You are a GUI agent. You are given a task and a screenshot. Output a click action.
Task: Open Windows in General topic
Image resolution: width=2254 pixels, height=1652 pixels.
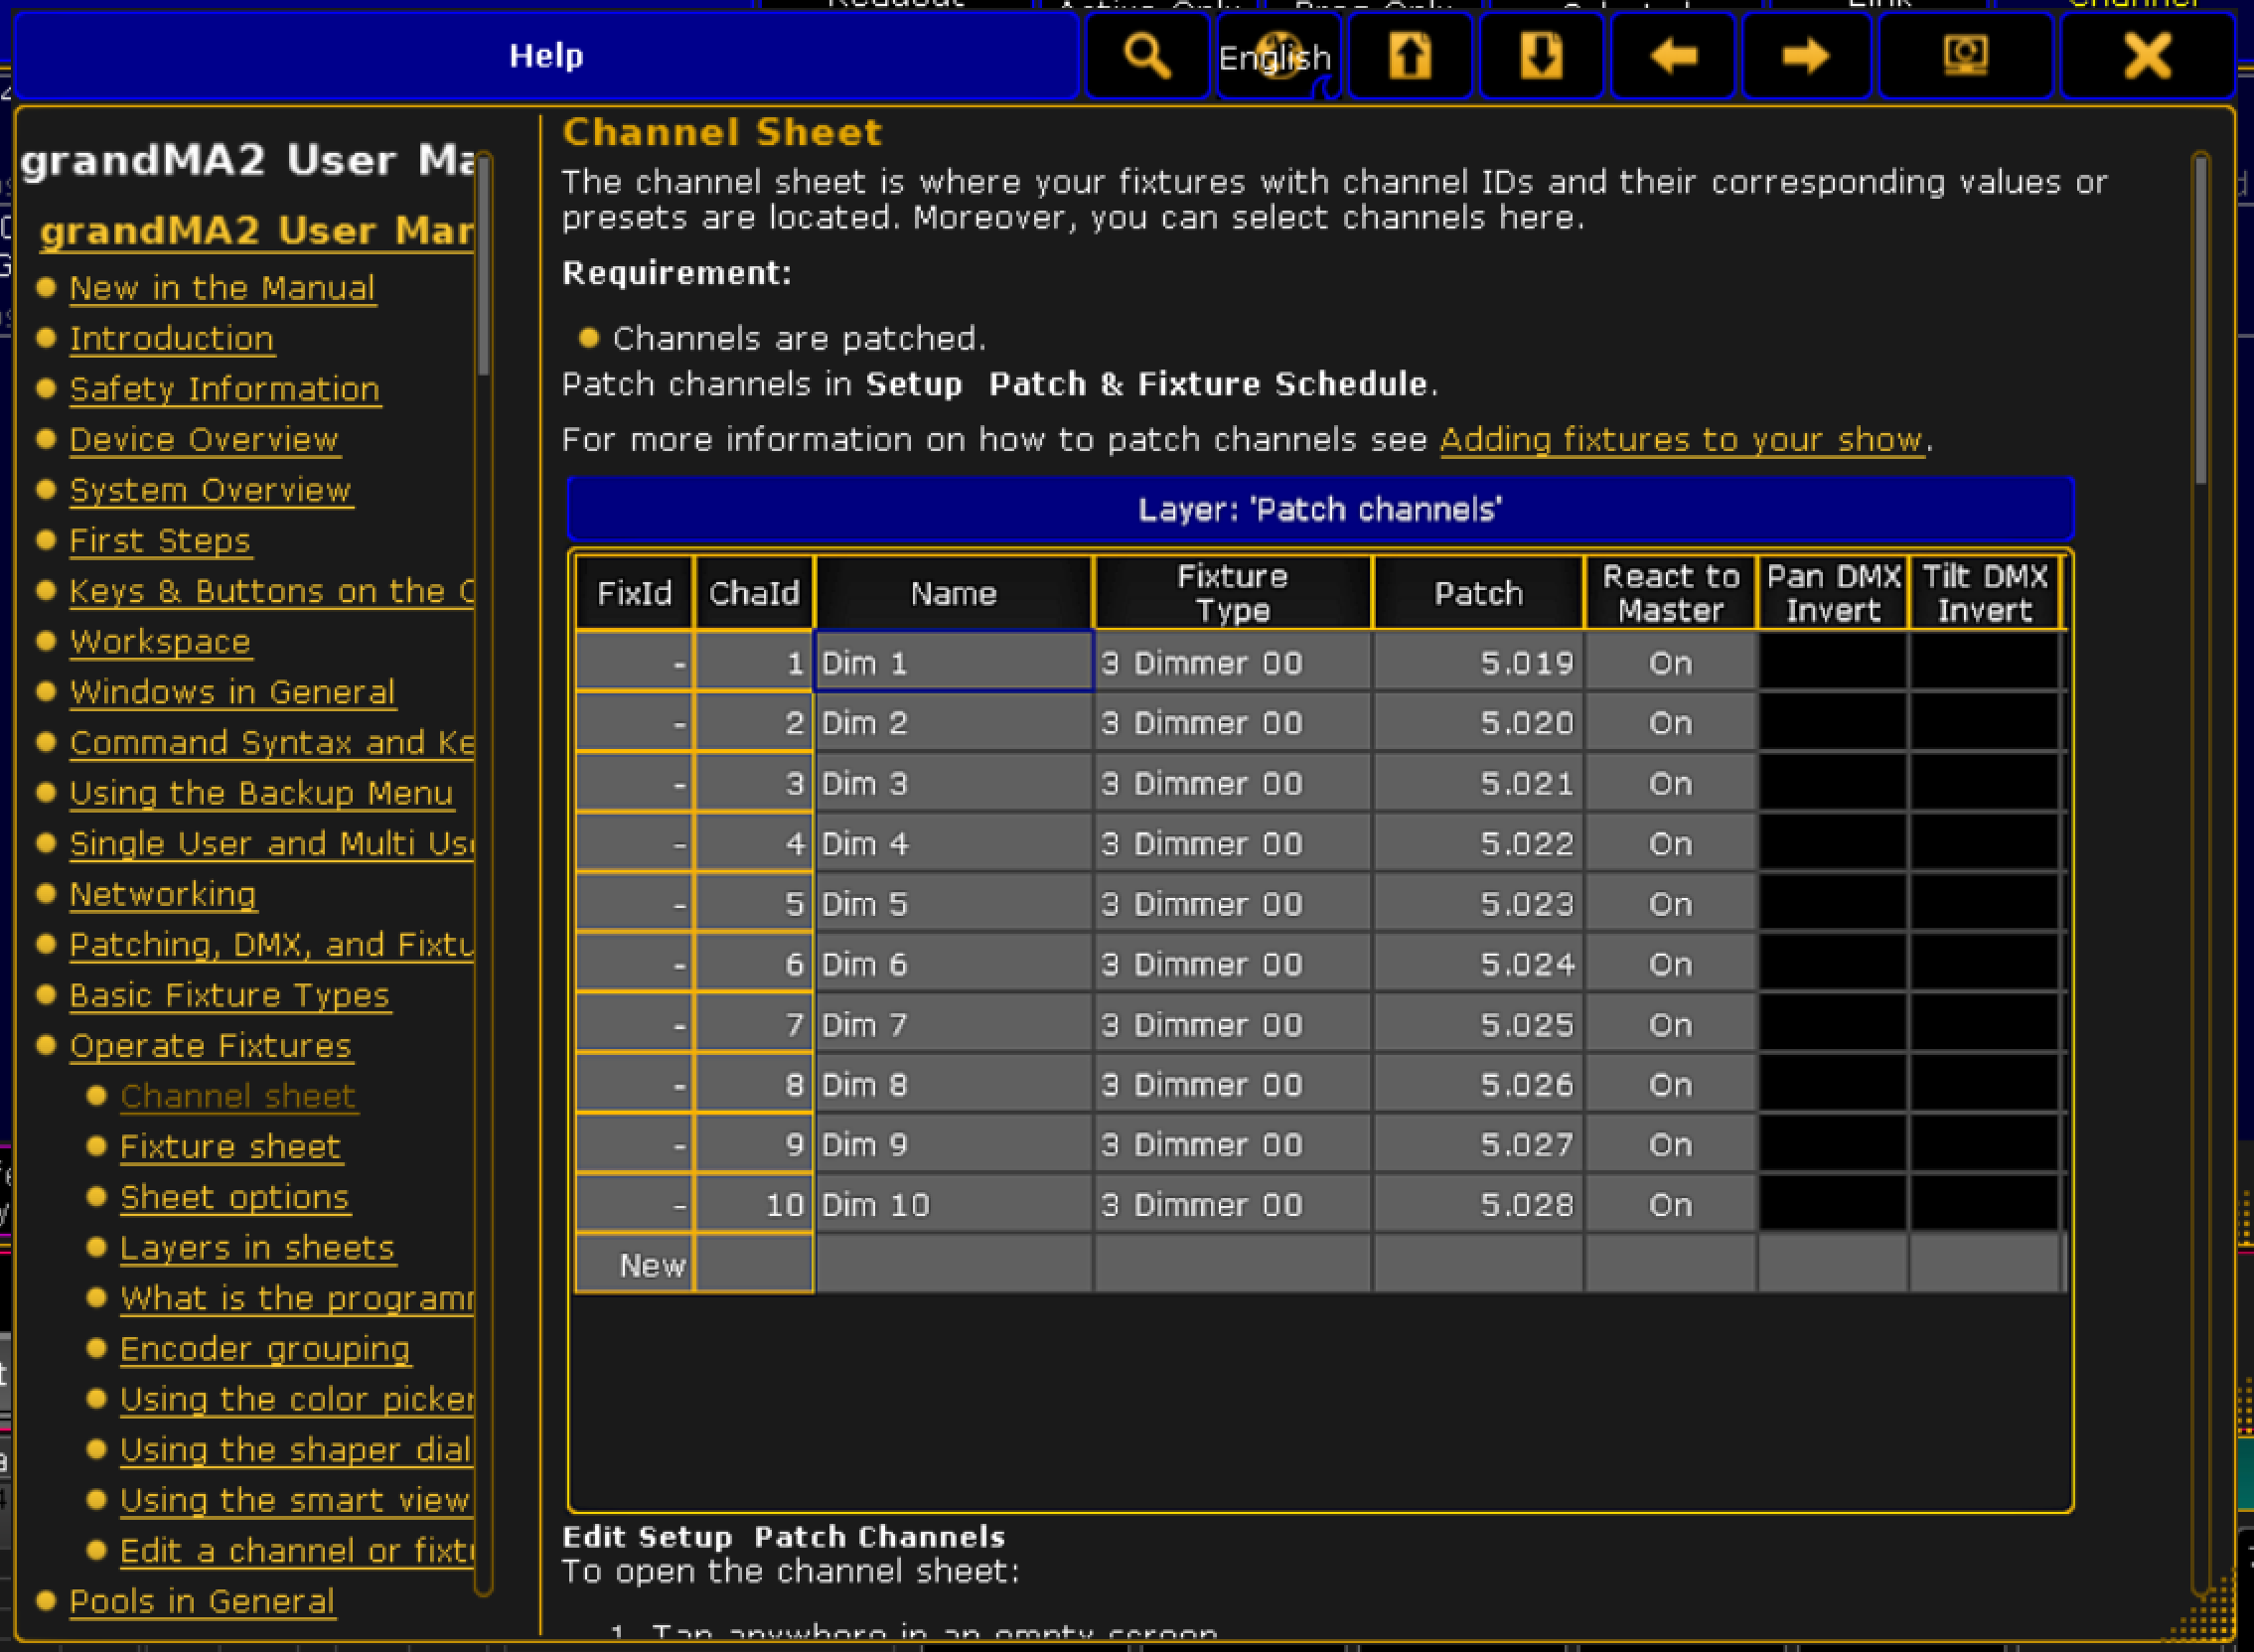point(232,693)
